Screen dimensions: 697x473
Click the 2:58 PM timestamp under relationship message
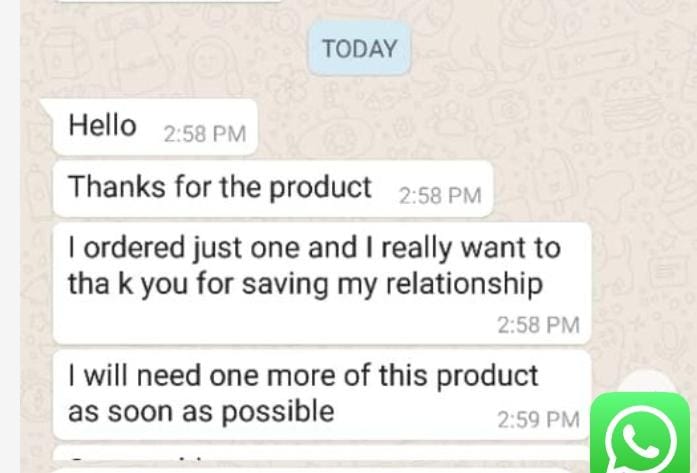click(x=538, y=325)
